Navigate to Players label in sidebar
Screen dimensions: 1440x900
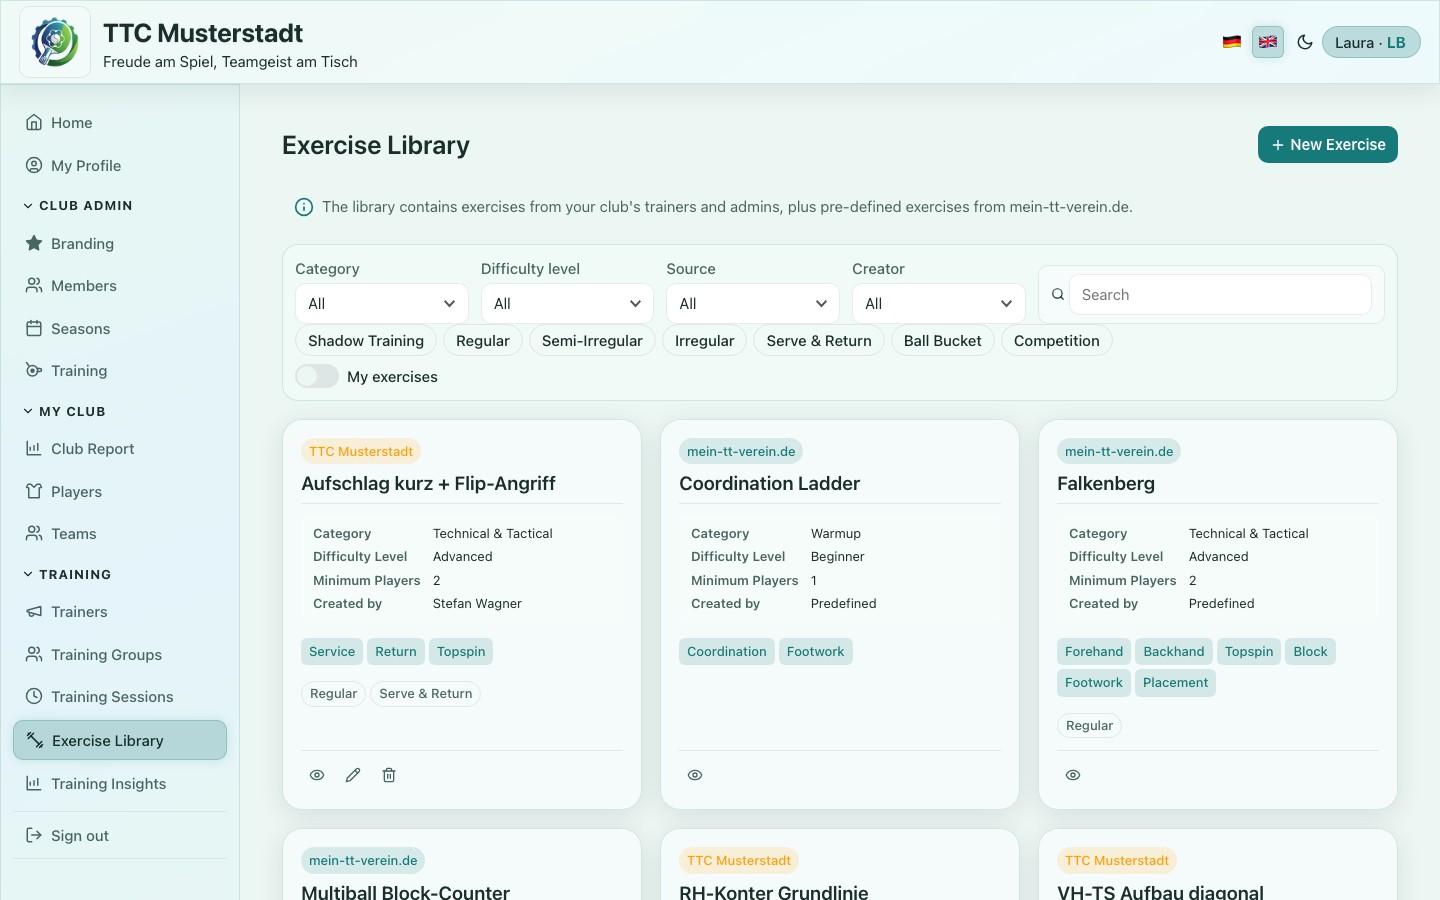pyautogui.click(x=77, y=491)
